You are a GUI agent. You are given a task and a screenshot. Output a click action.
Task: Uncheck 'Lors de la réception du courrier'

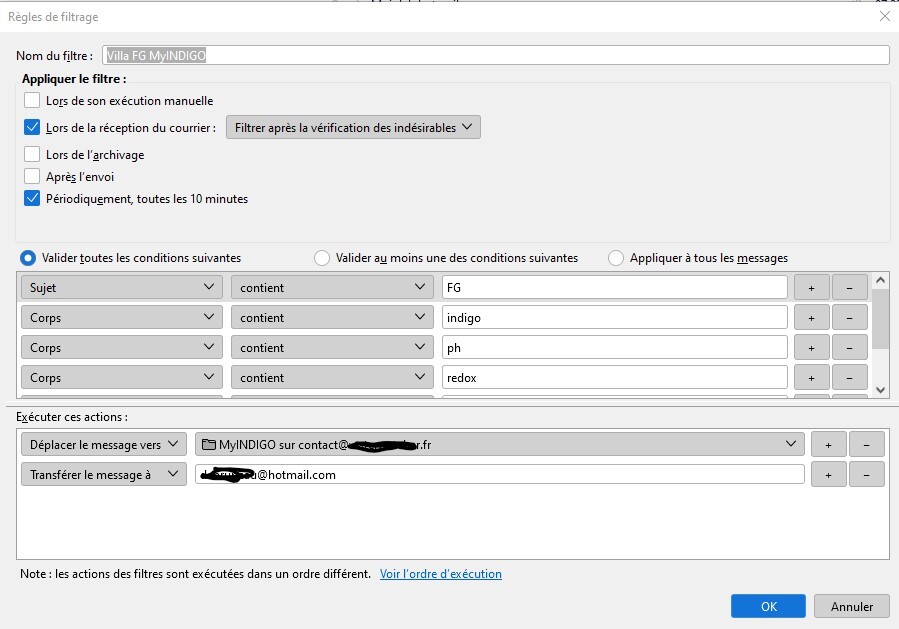(32, 127)
